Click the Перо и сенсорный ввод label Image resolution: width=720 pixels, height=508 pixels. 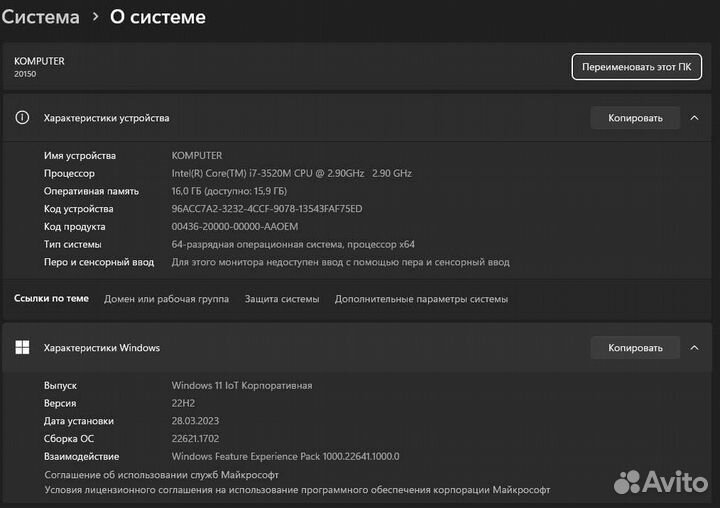99,262
